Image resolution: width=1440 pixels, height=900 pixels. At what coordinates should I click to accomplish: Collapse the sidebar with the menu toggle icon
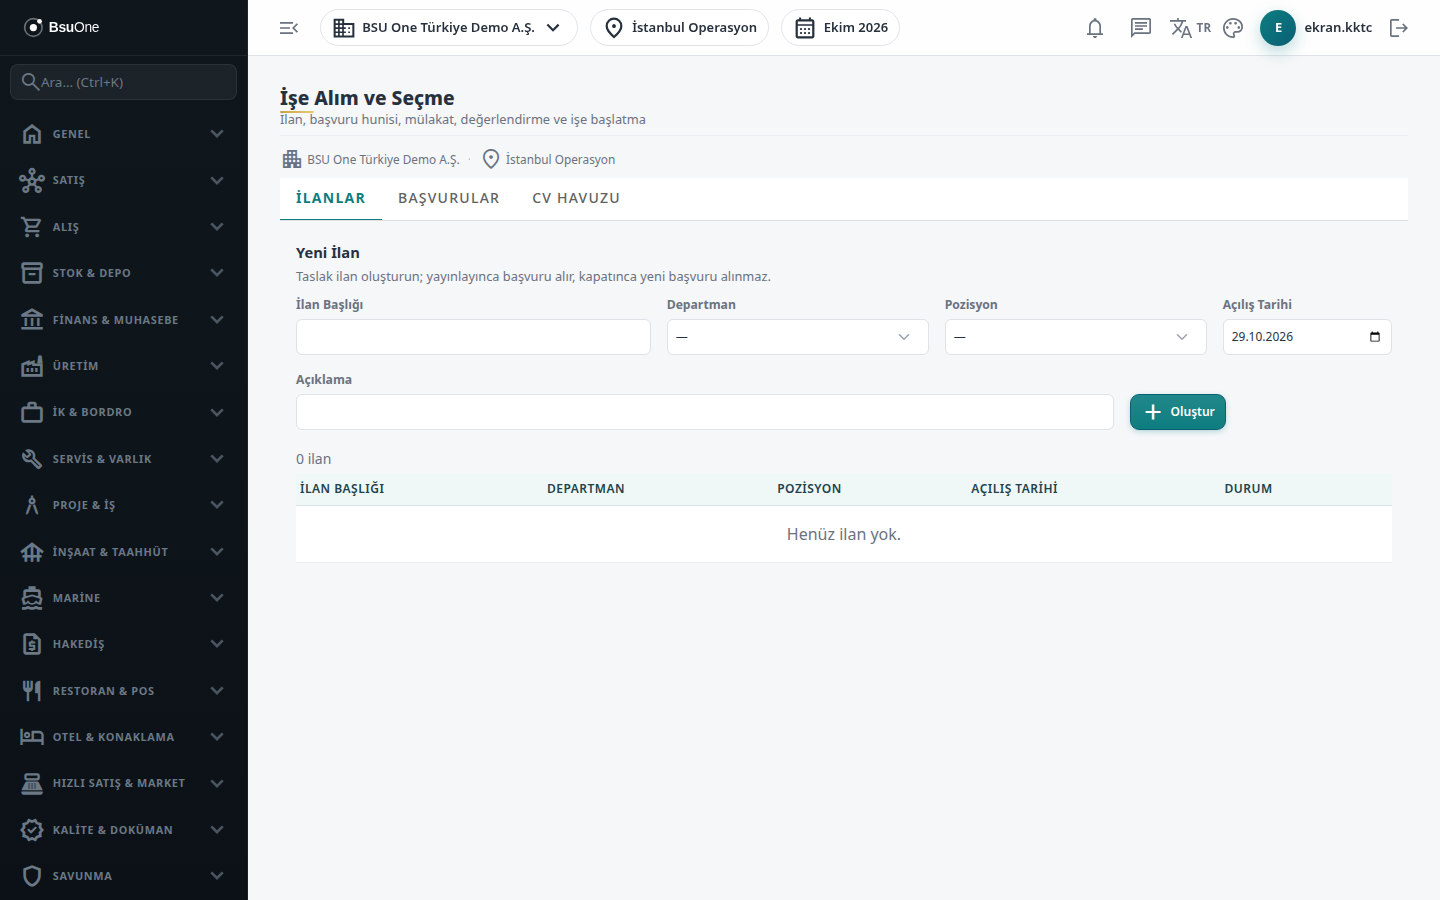pyautogui.click(x=289, y=28)
